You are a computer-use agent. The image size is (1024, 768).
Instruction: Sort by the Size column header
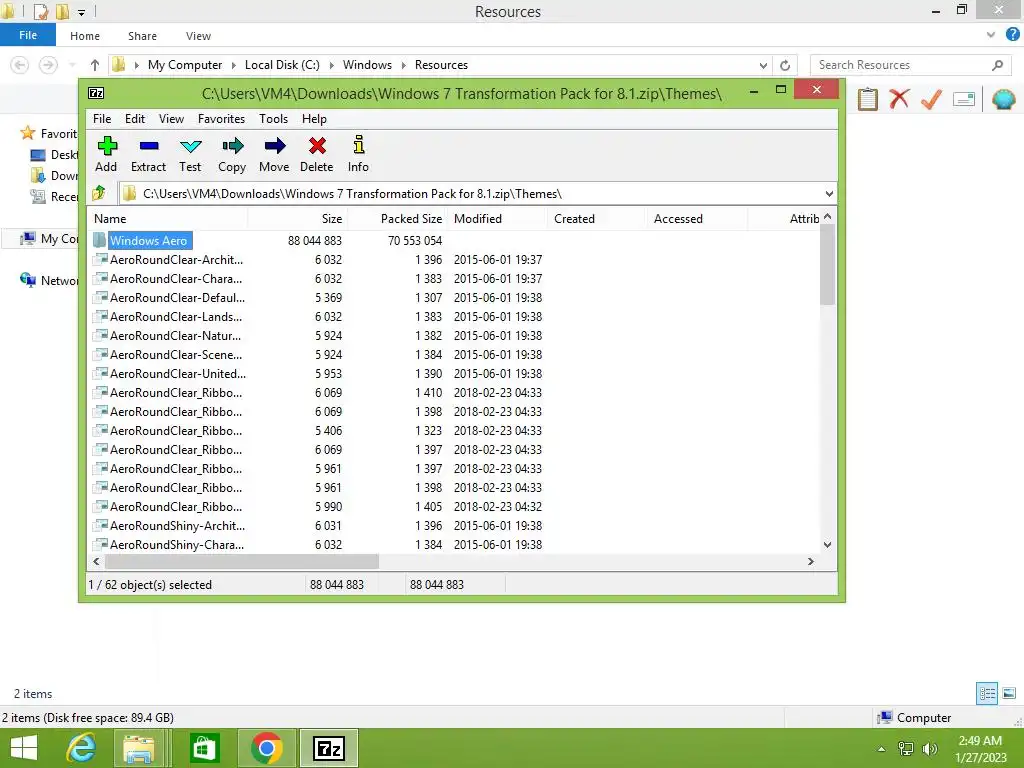point(298,219)
